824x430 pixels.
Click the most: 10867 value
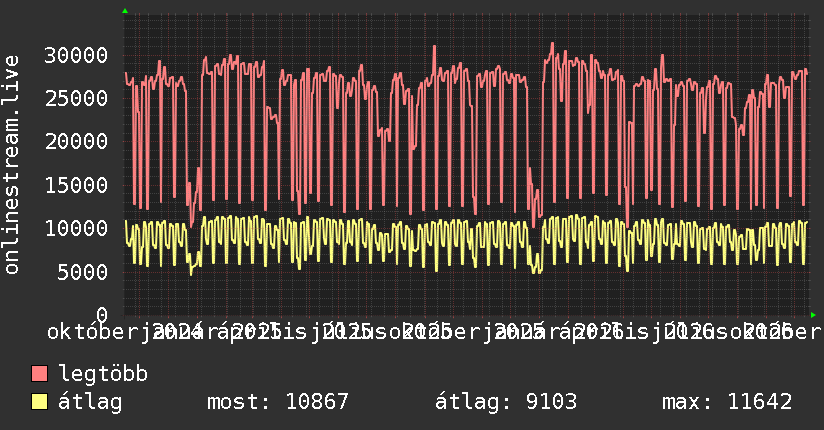click(x=278, y=402)
